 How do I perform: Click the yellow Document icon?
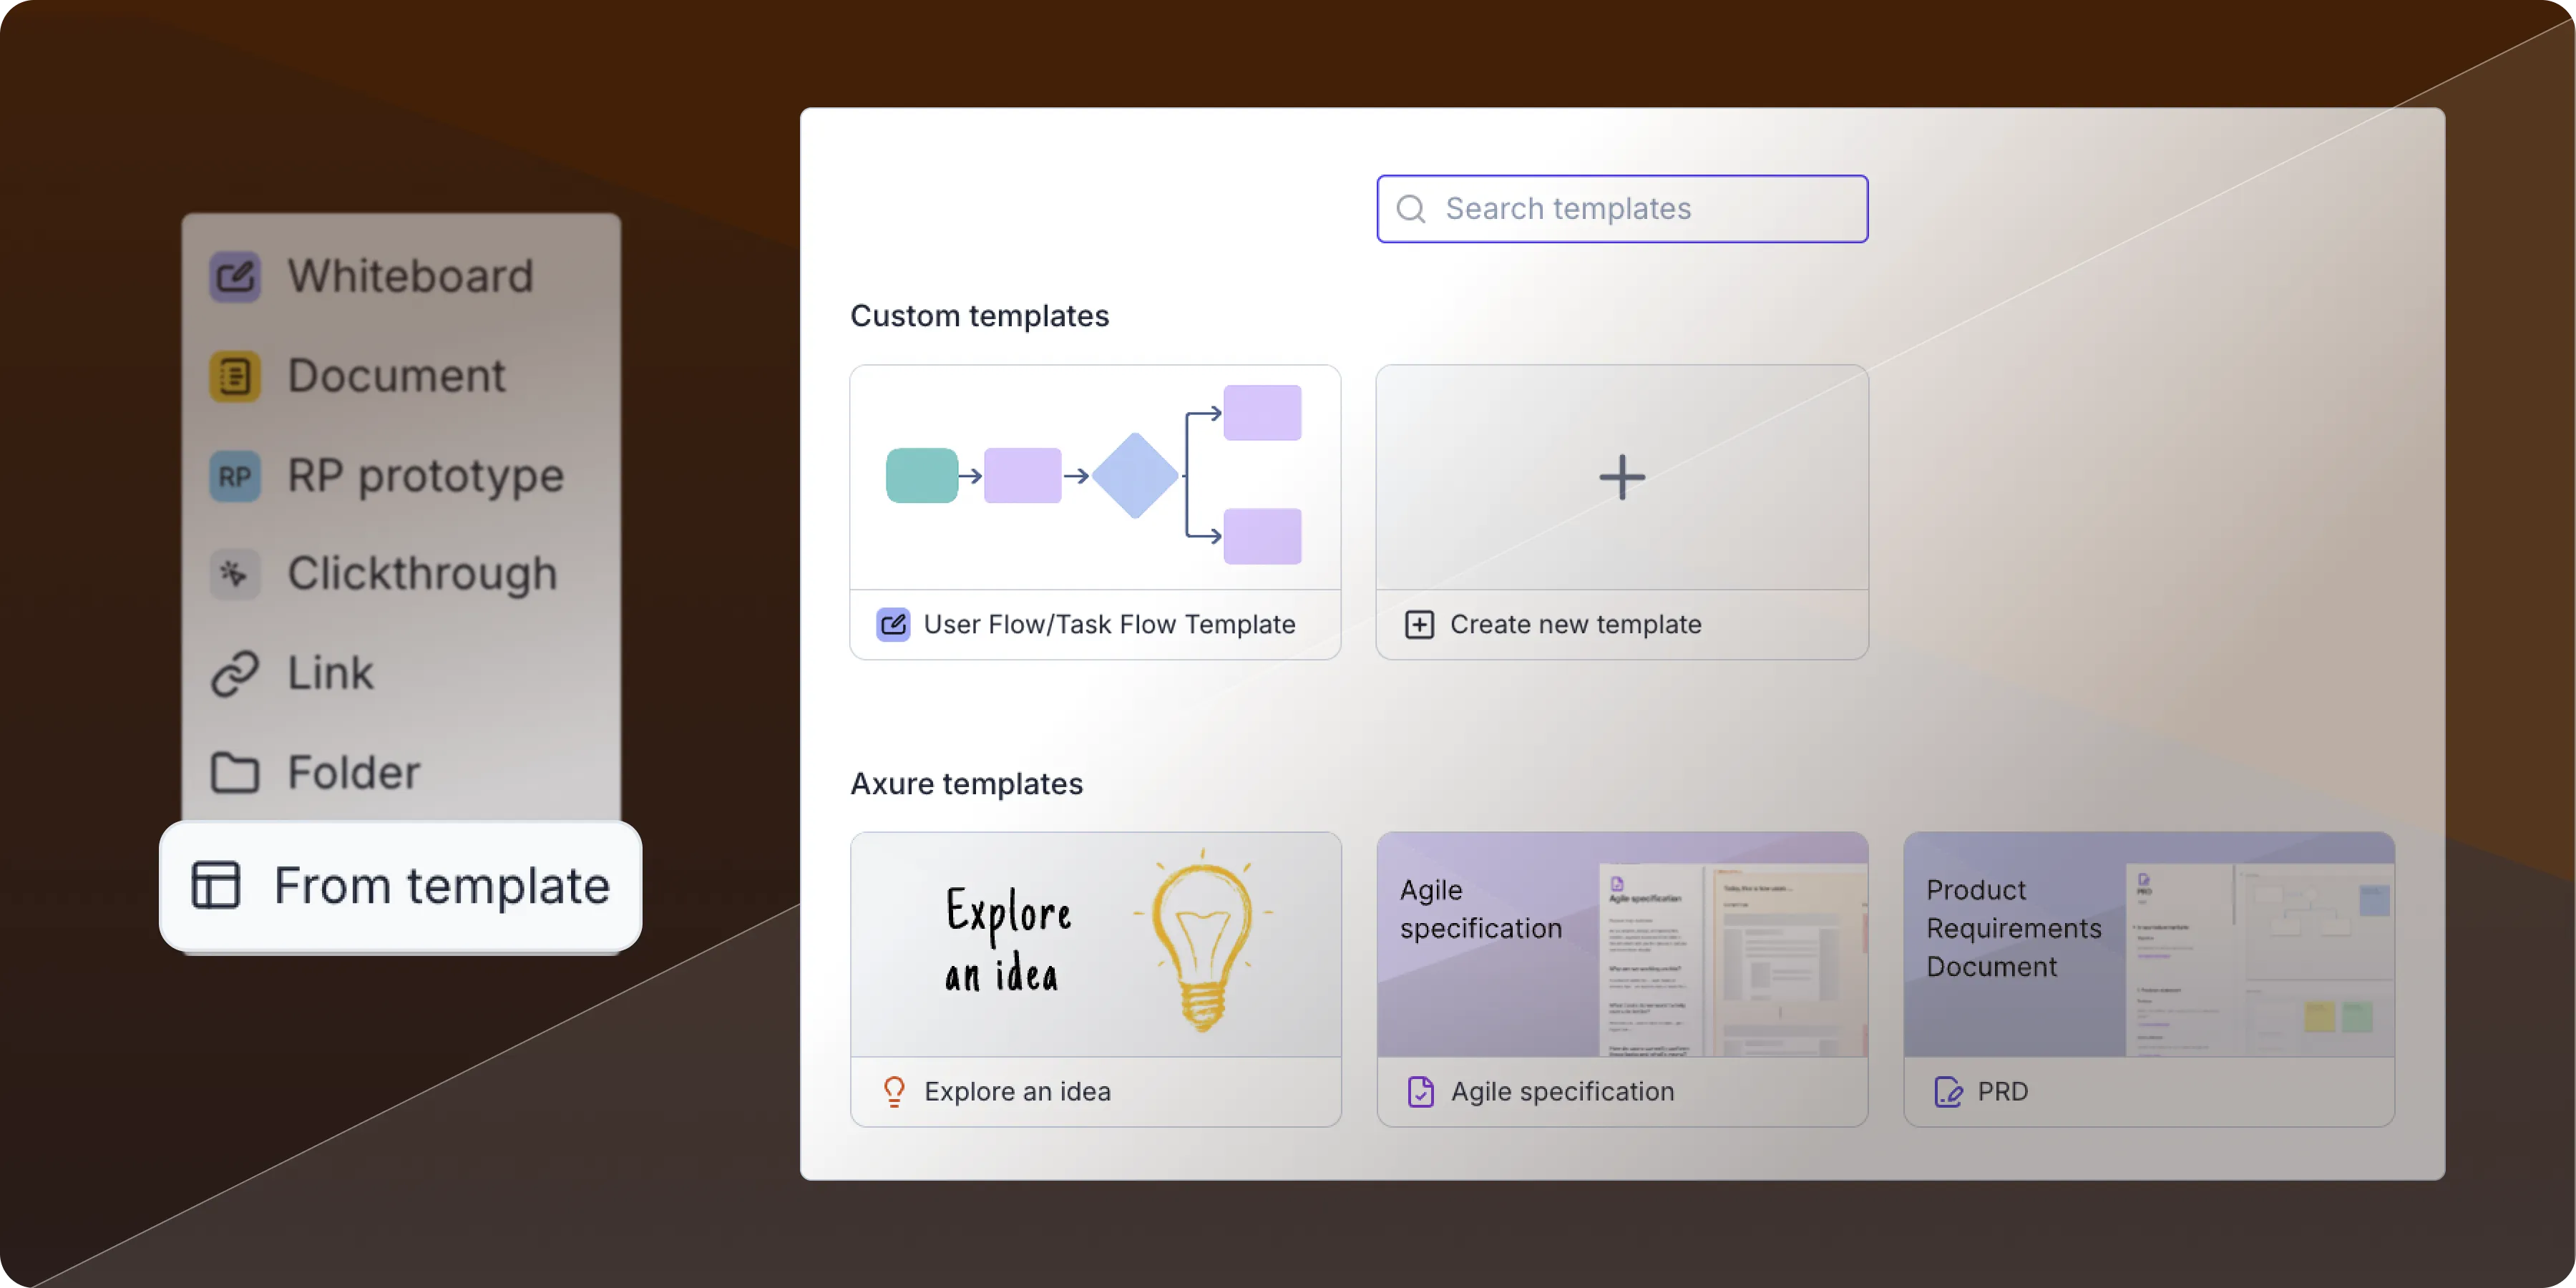(x=235, y=377)
